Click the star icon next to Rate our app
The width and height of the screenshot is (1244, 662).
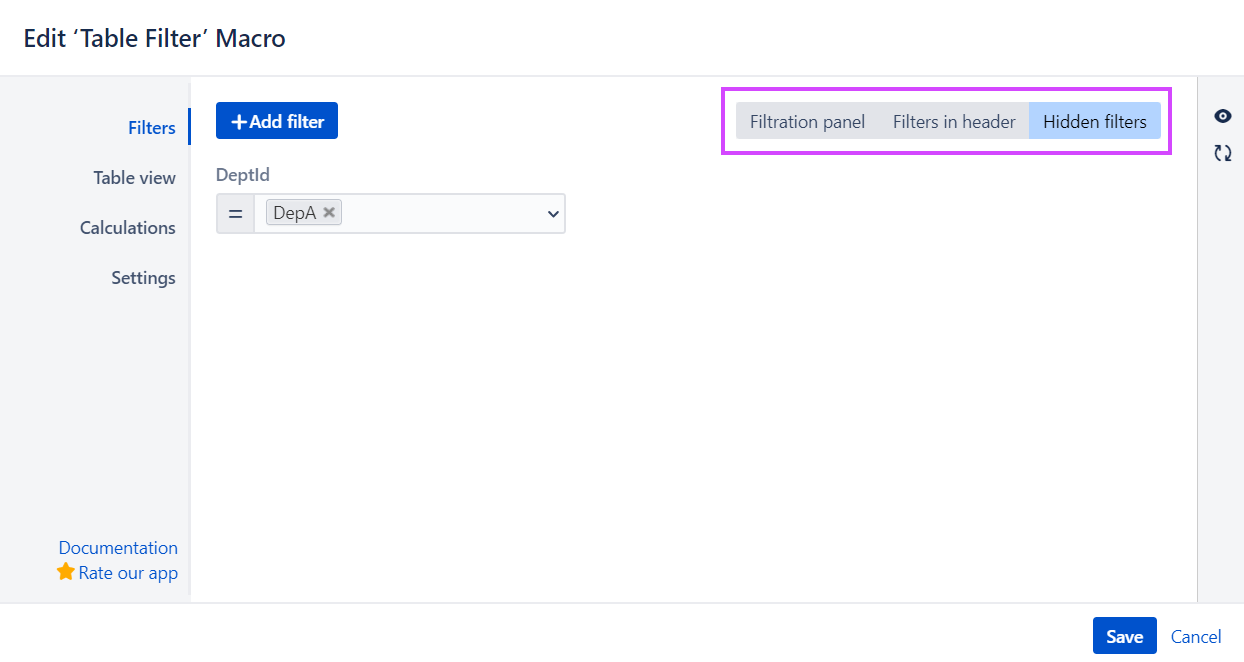pos(66,572)
